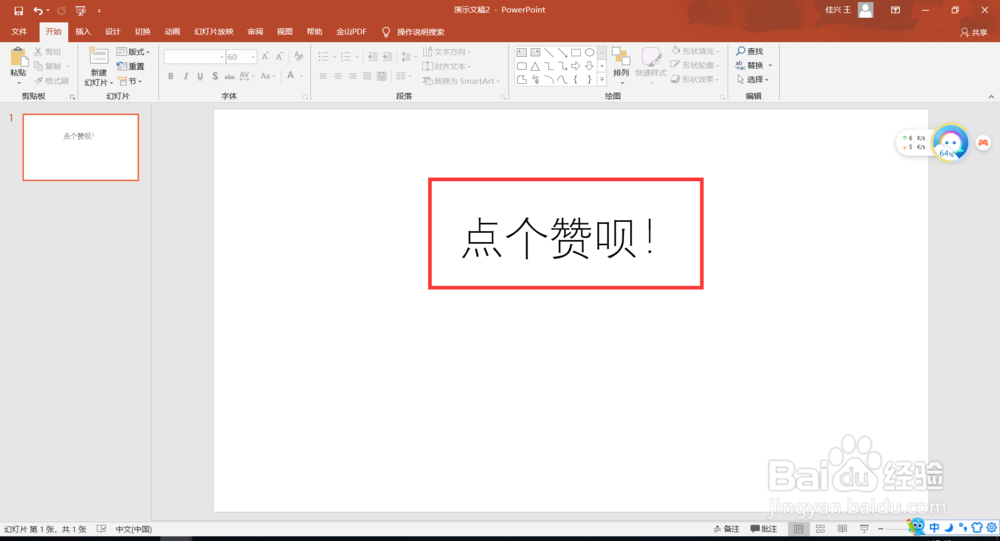Collapse the ribbon with the chevron
Image resolution: width=1000 pixels, height=541 pixels.
point(991,97)
